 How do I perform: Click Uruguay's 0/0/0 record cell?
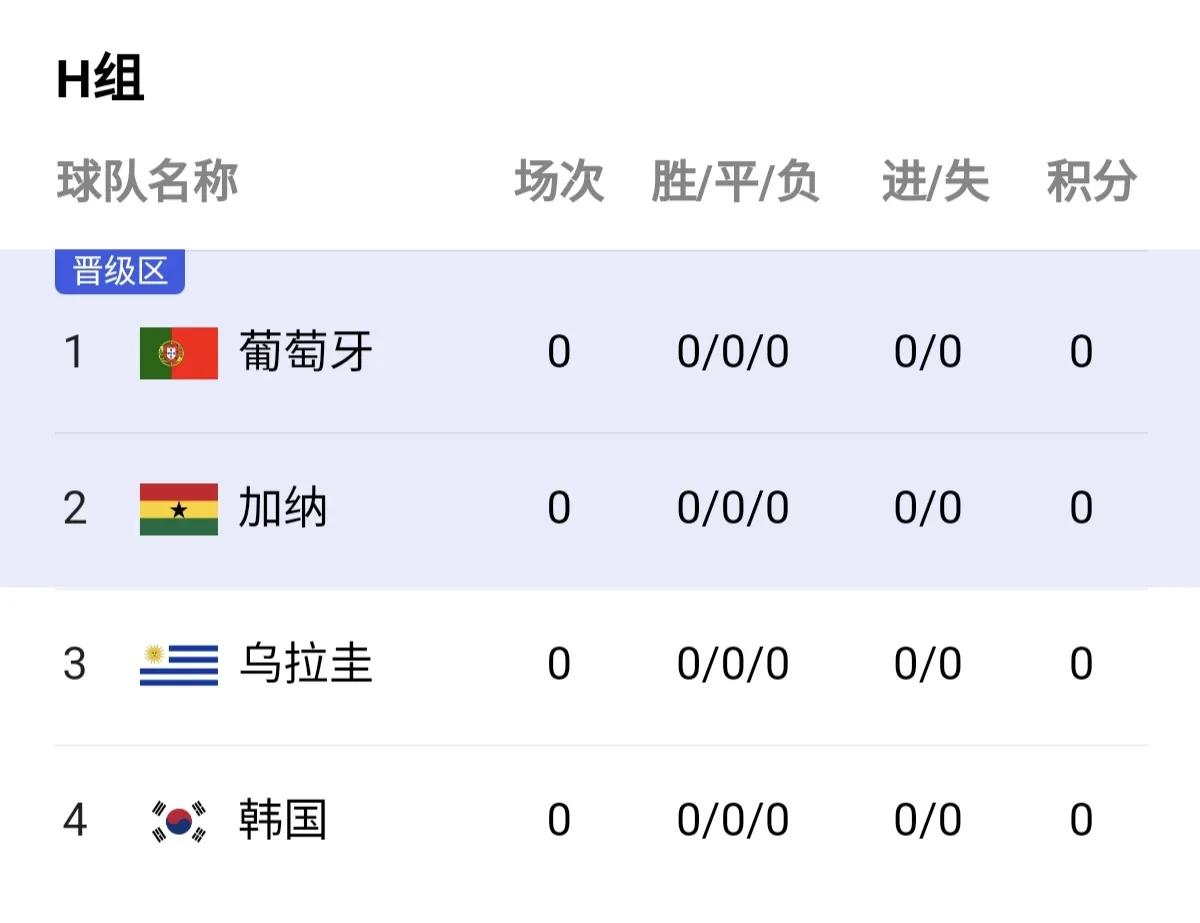732,664
